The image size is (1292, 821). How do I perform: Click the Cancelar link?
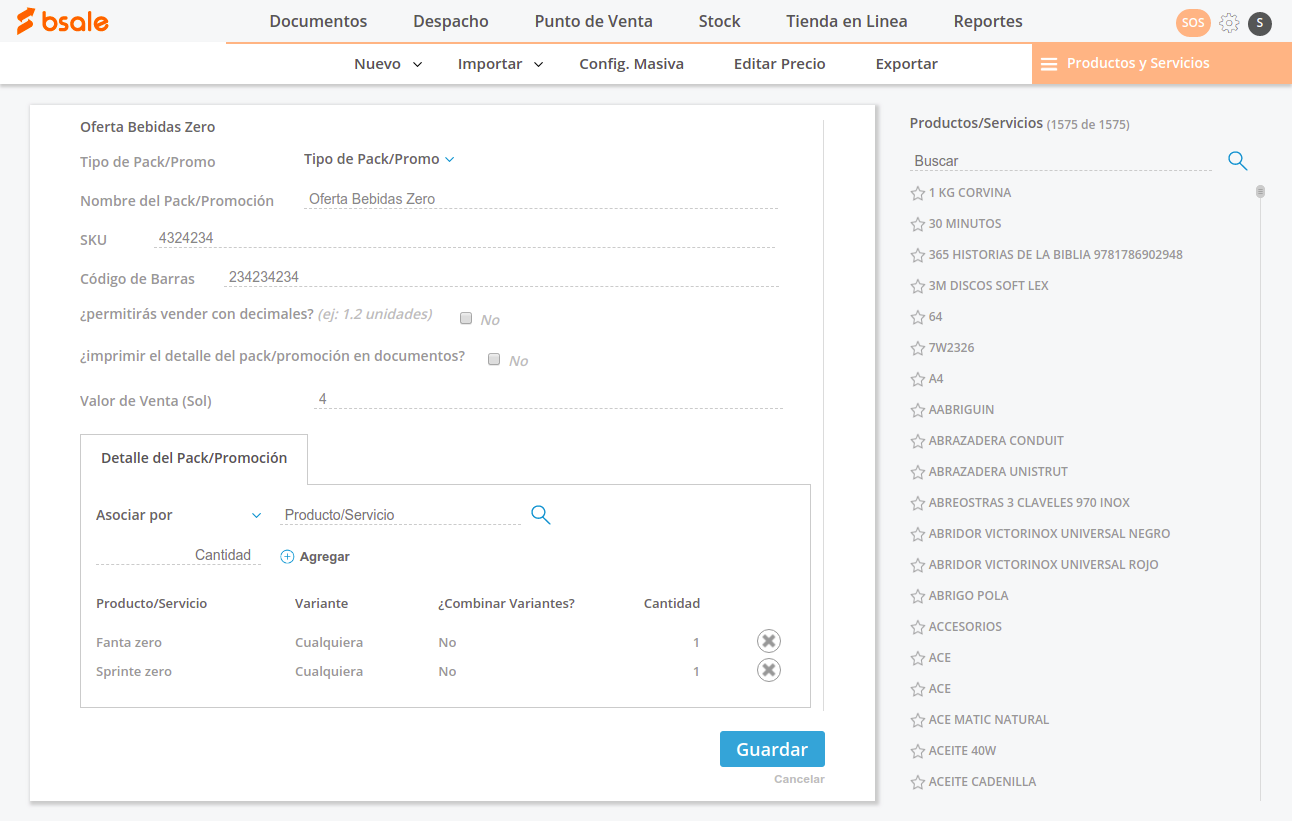[799, 779]
